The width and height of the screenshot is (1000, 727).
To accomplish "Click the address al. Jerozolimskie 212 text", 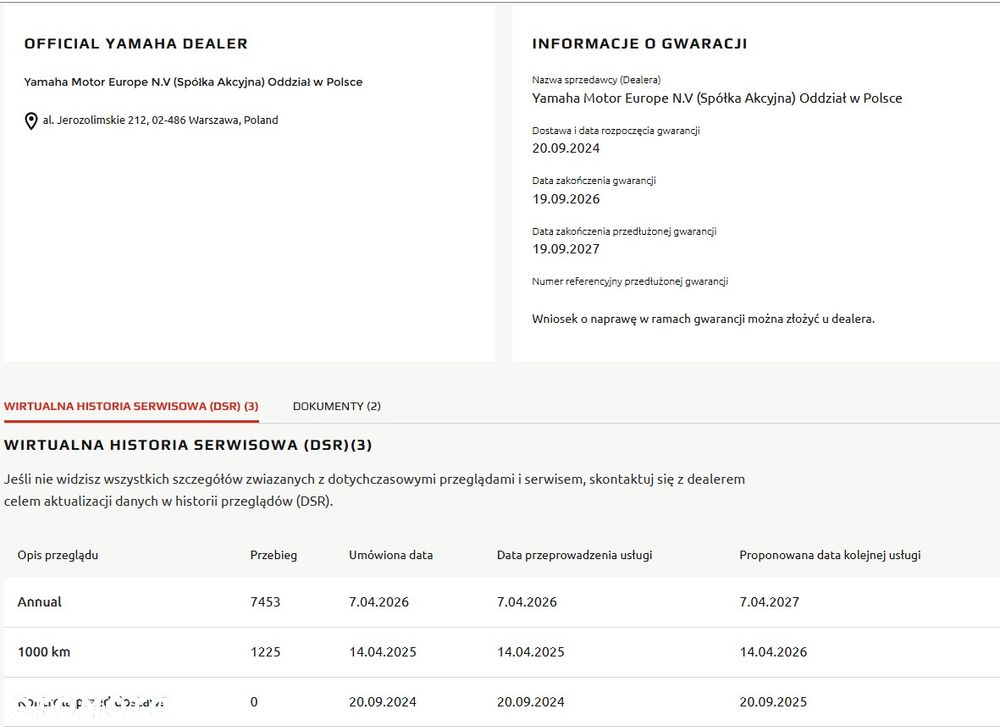I will pos(161,120).
